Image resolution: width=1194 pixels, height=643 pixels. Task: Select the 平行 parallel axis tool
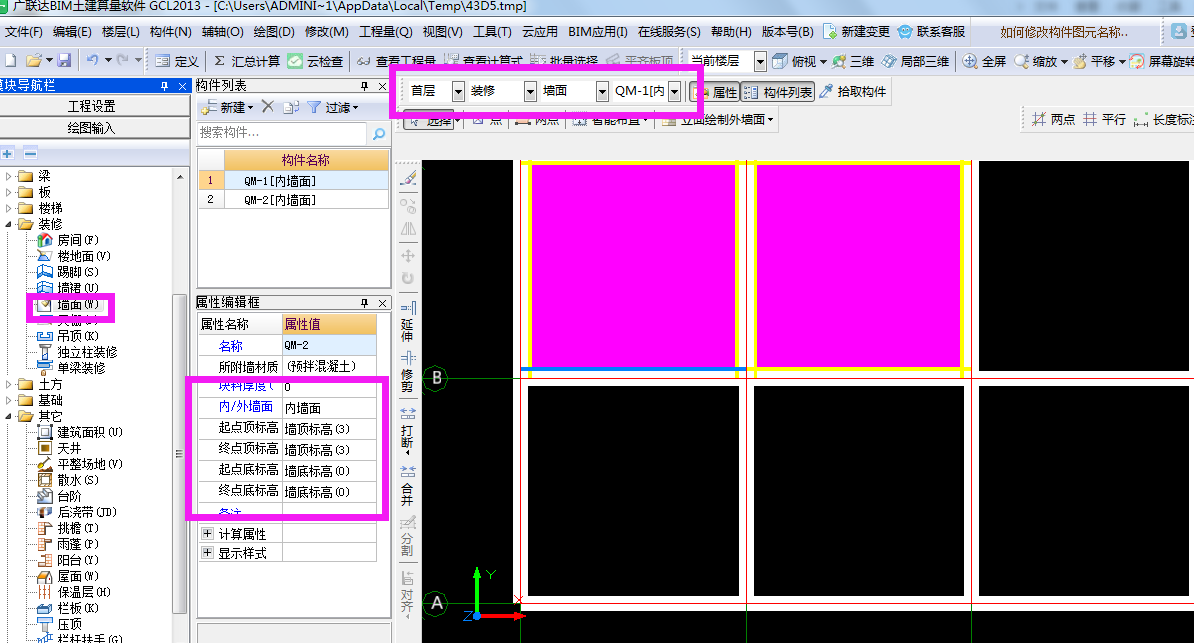[1104, 120]
